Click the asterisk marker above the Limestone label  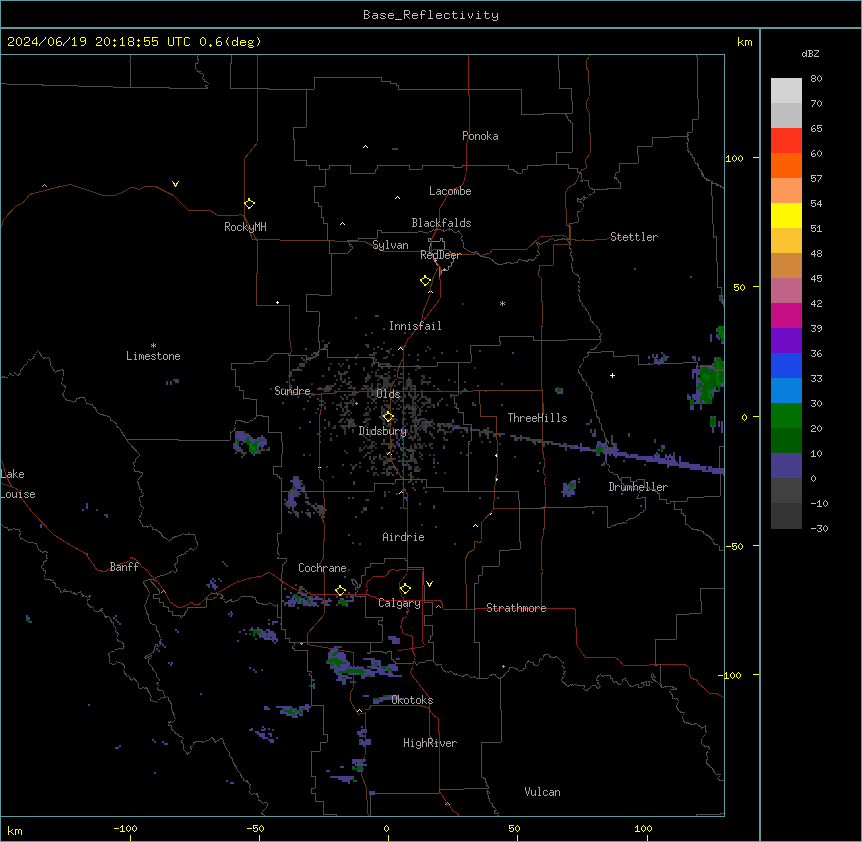click(153, 346)
